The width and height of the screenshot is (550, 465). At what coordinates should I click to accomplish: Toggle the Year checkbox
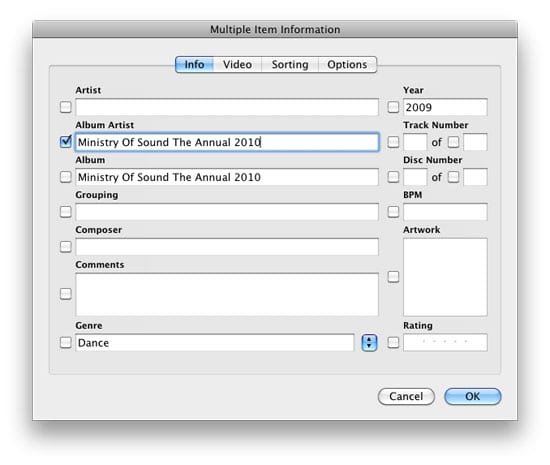(393, 107)
